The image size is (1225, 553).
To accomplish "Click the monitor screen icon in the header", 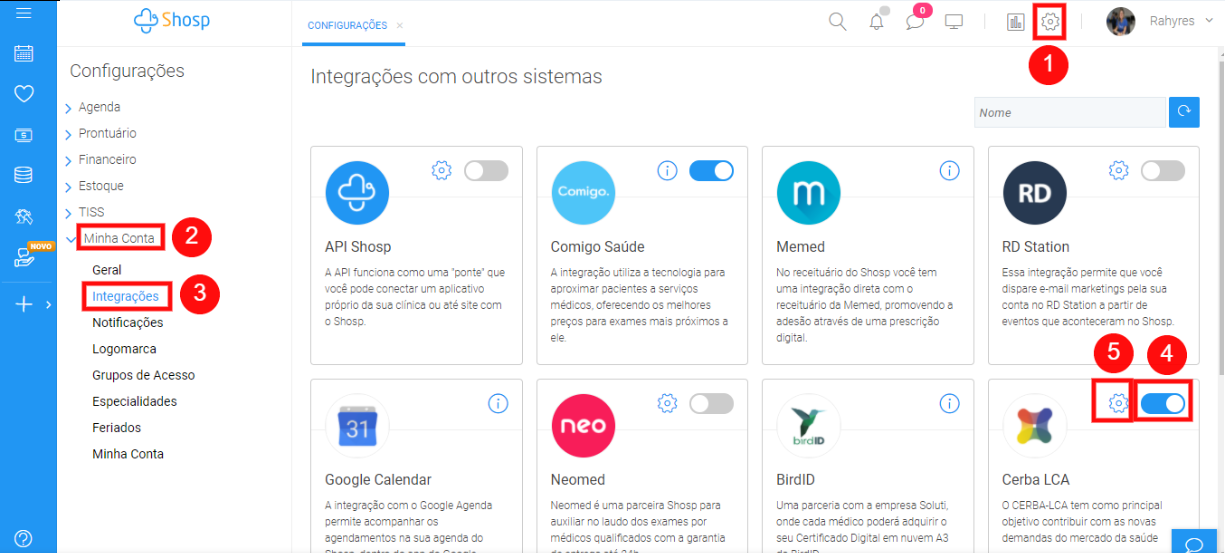I will coord(954,22).
